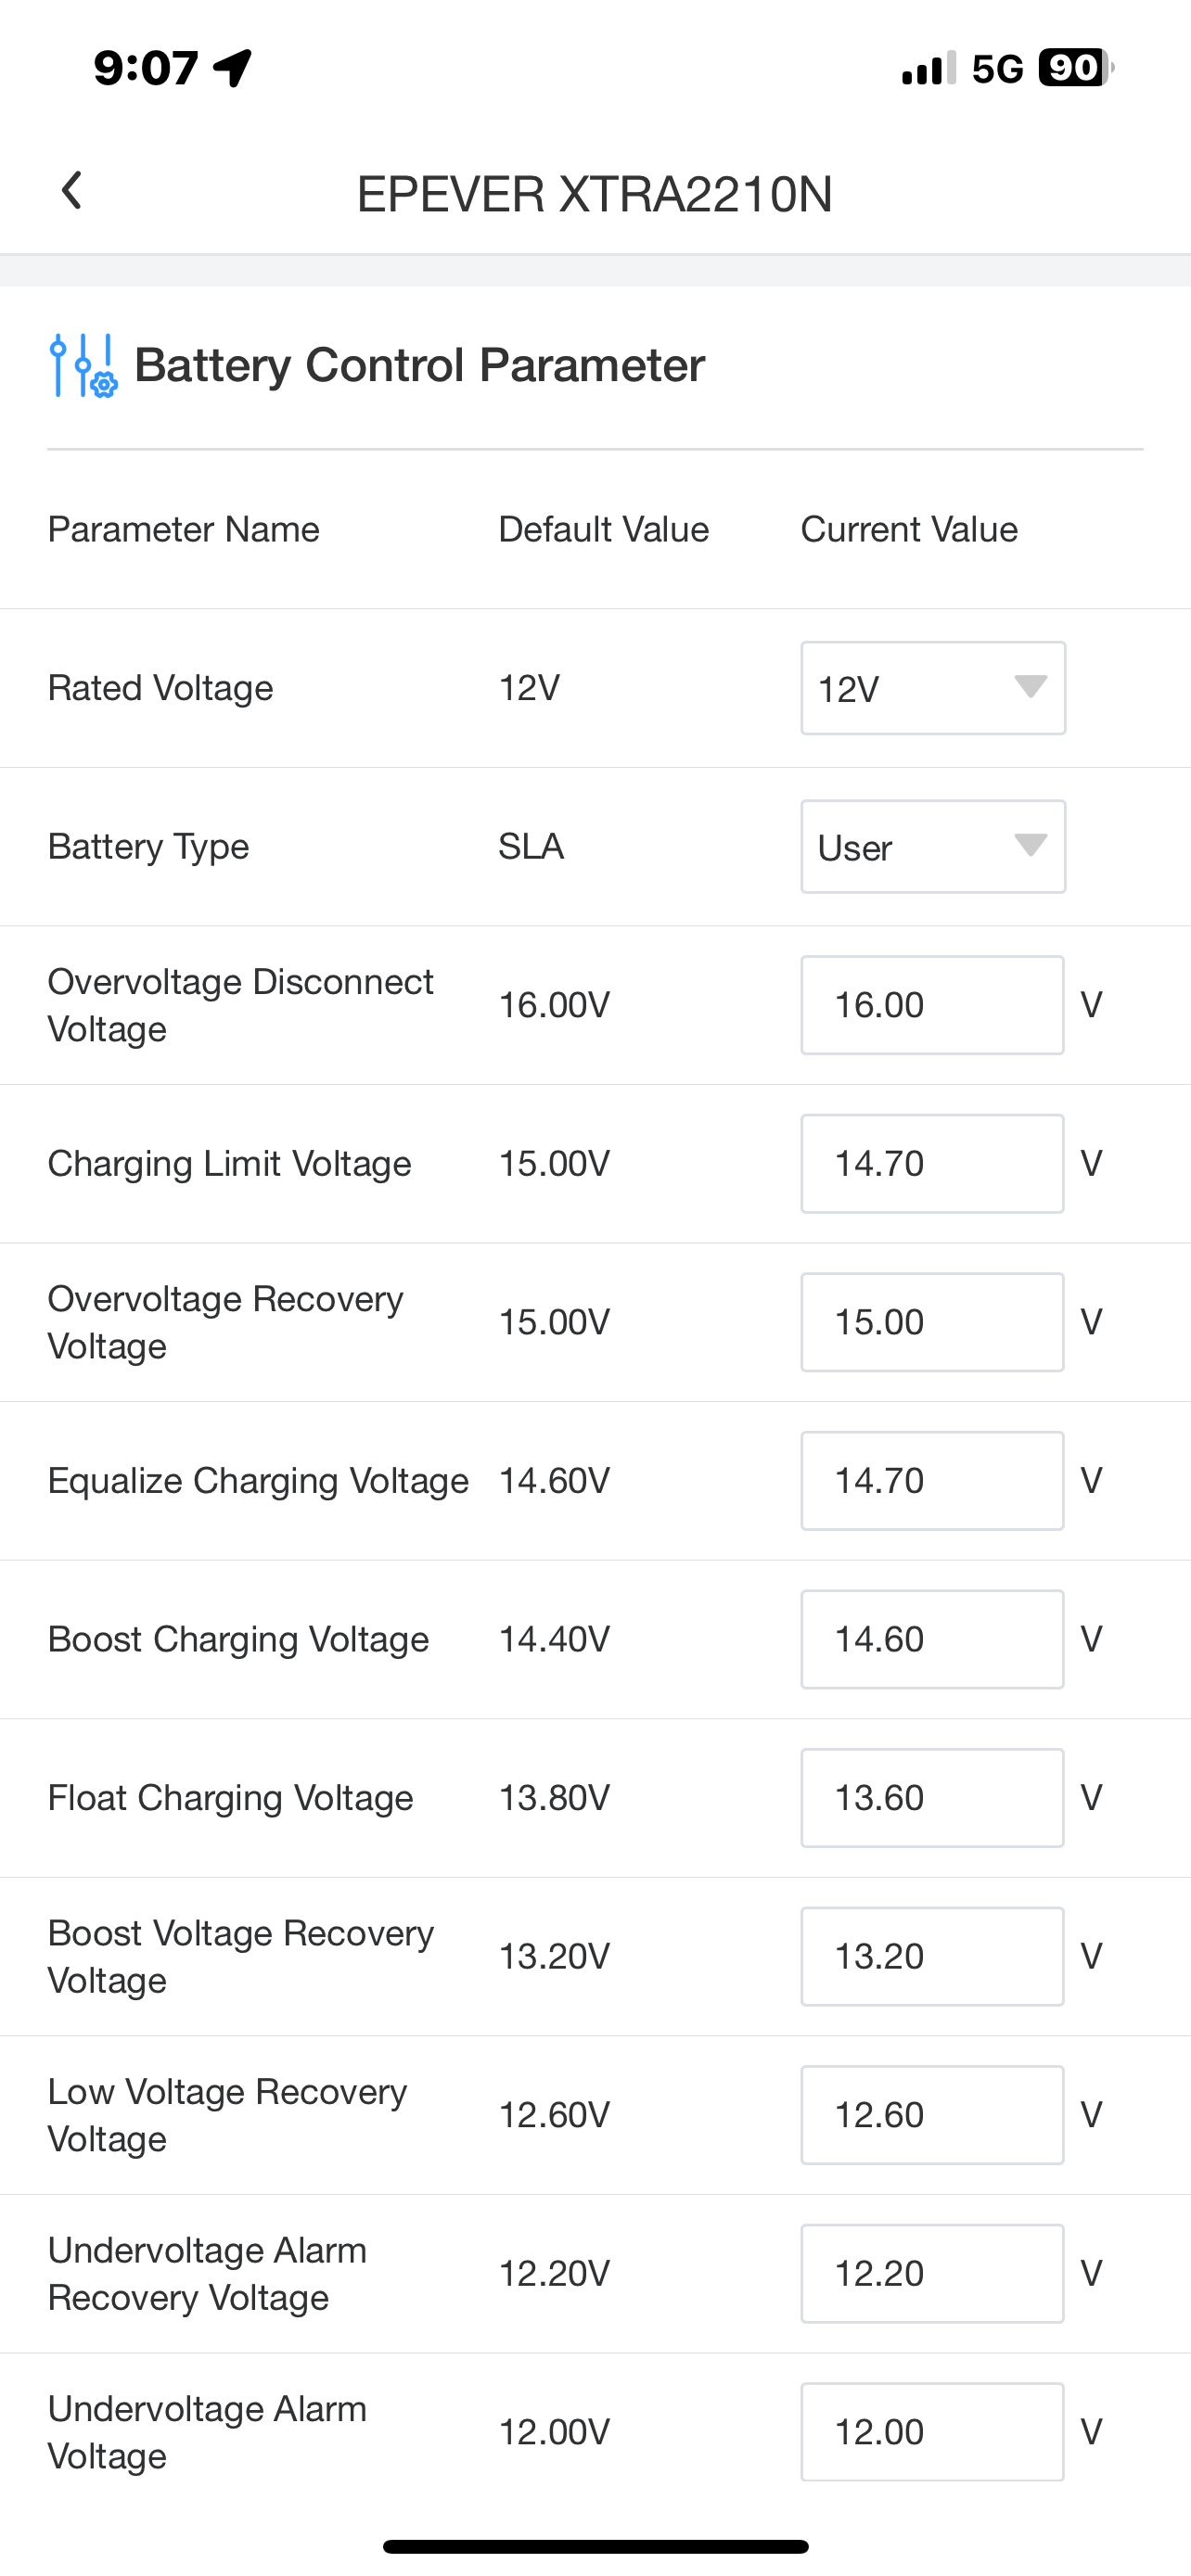Open the Battery Type User dropdown
This screenshot has height=2576, width=1191.
tap(932, 847)
